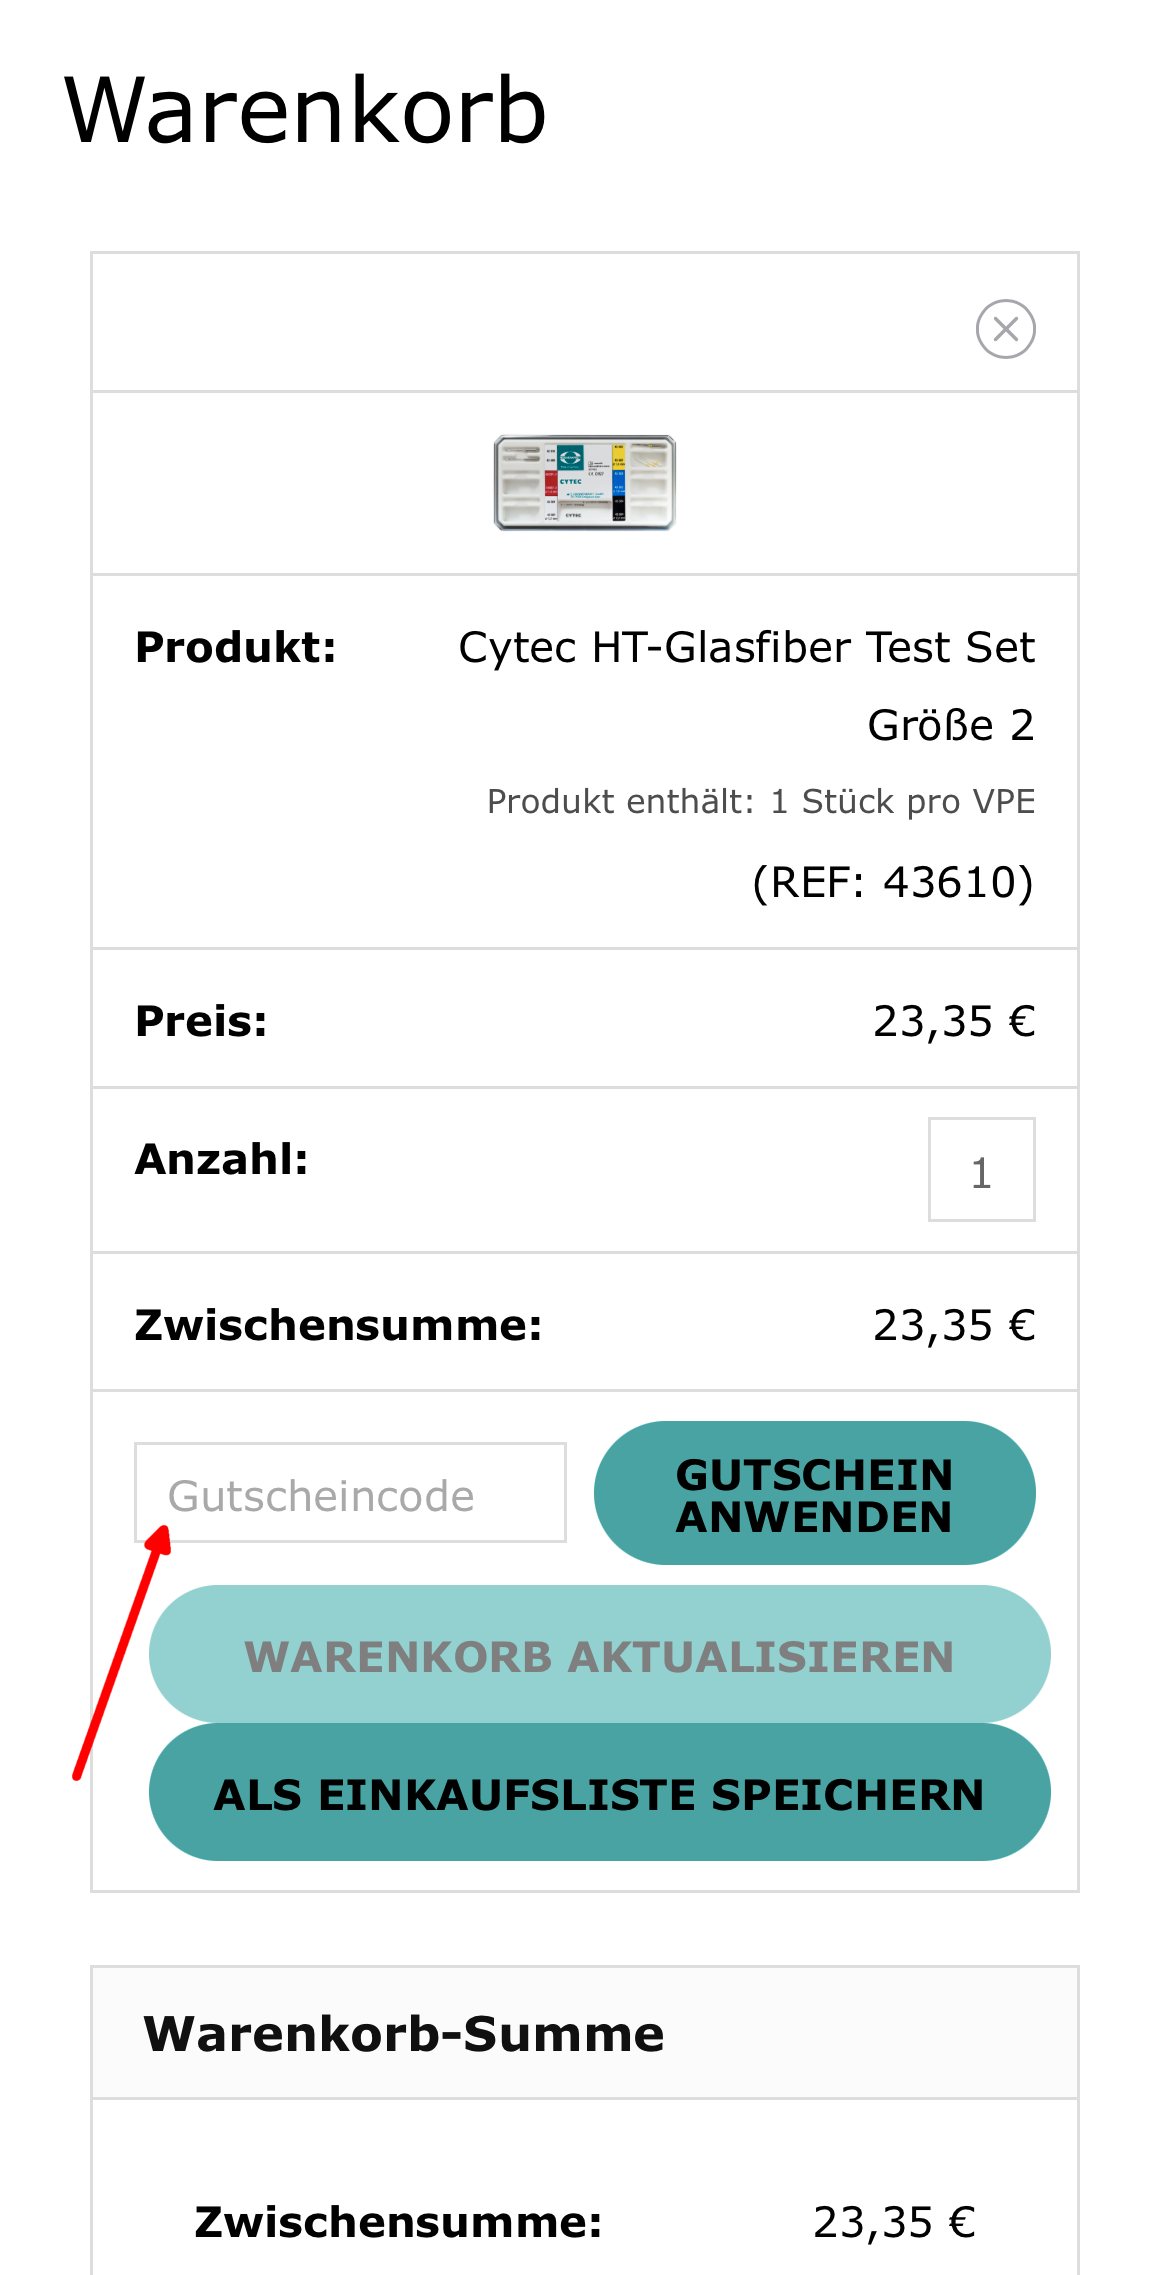
Task: Click into the Gutscheincode input field
Action: pos(350,1492)
